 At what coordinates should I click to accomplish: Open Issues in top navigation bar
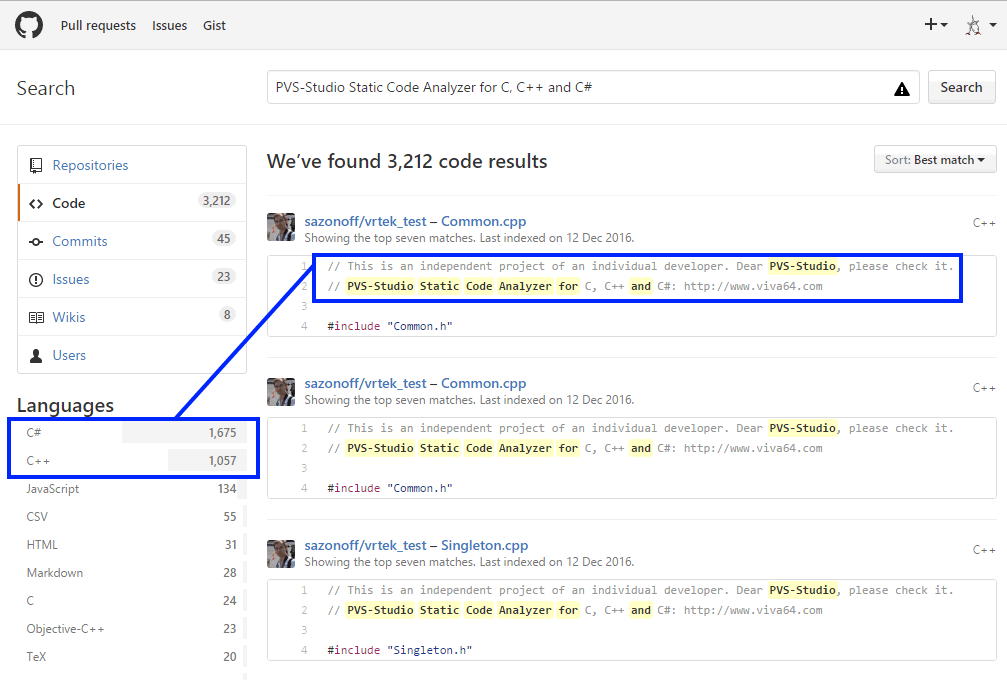tap(170, 26)
